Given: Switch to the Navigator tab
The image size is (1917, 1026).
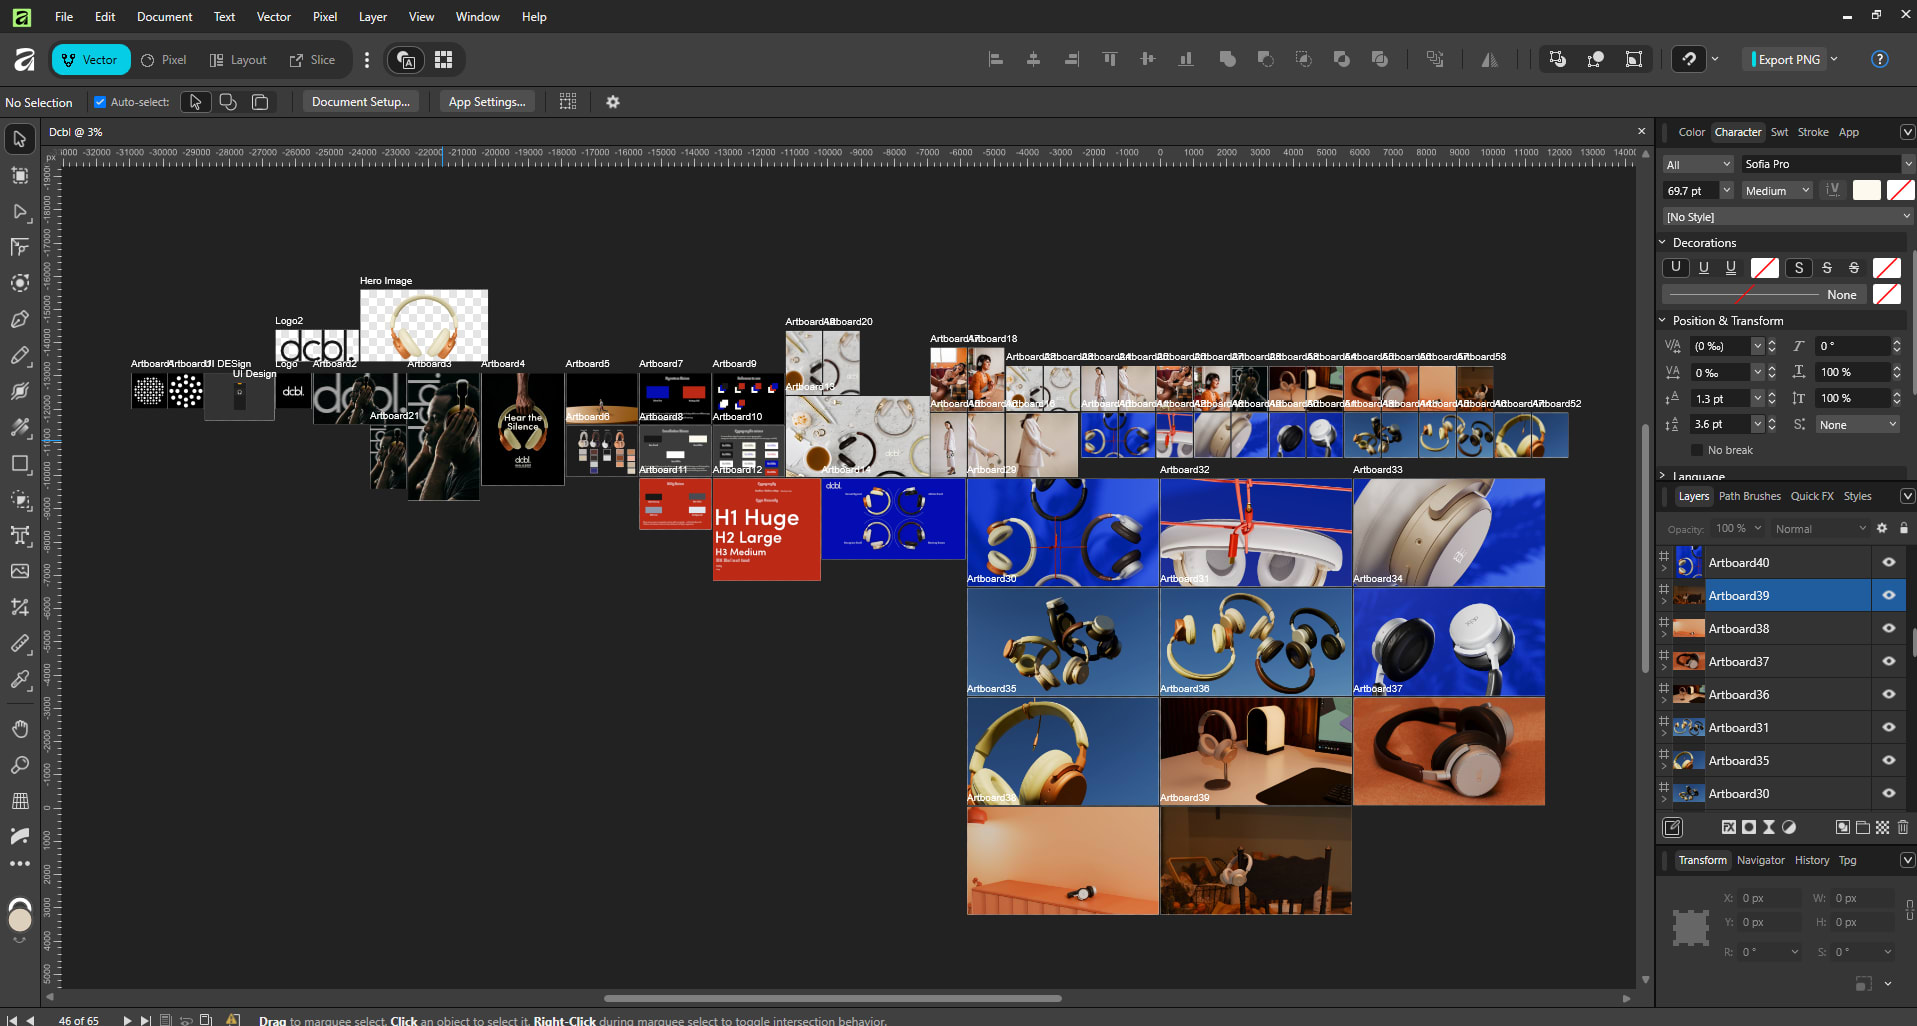Looking at the screenshot, I should click(1760, 860).
